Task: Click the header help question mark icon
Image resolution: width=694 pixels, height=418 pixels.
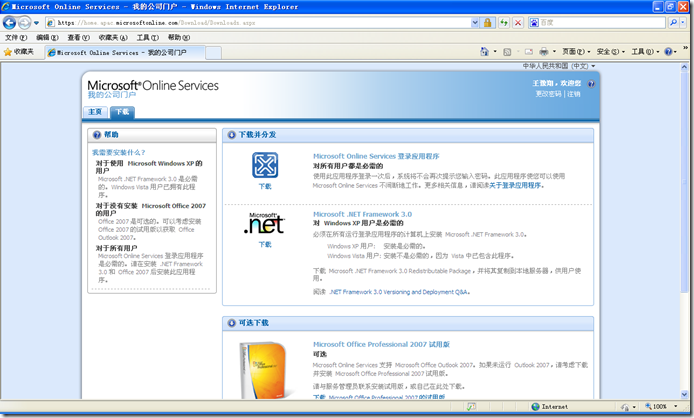Action: pyautogui.click(x=591, y=84)
